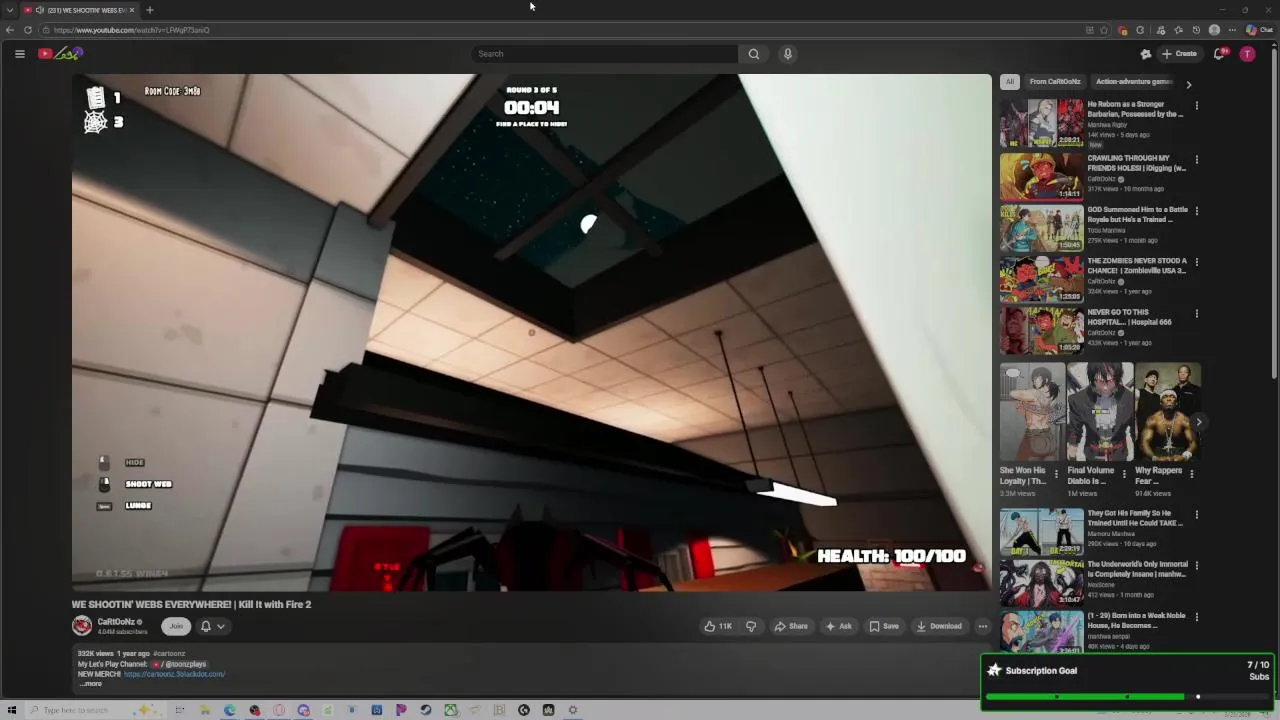This screenshot has height=720, width=1280.
Task: Click the Join membership button
Action: tap(176, 626)
